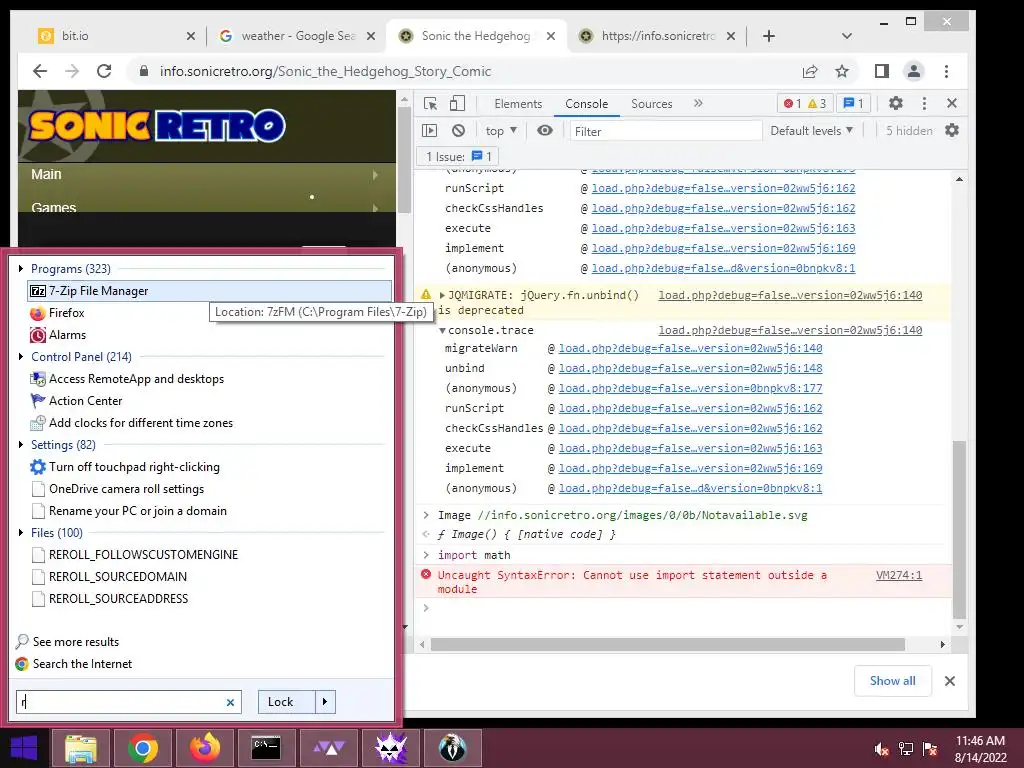Create a live expression with the eye icon
The image size is (1024, 768).
(545, 131)
